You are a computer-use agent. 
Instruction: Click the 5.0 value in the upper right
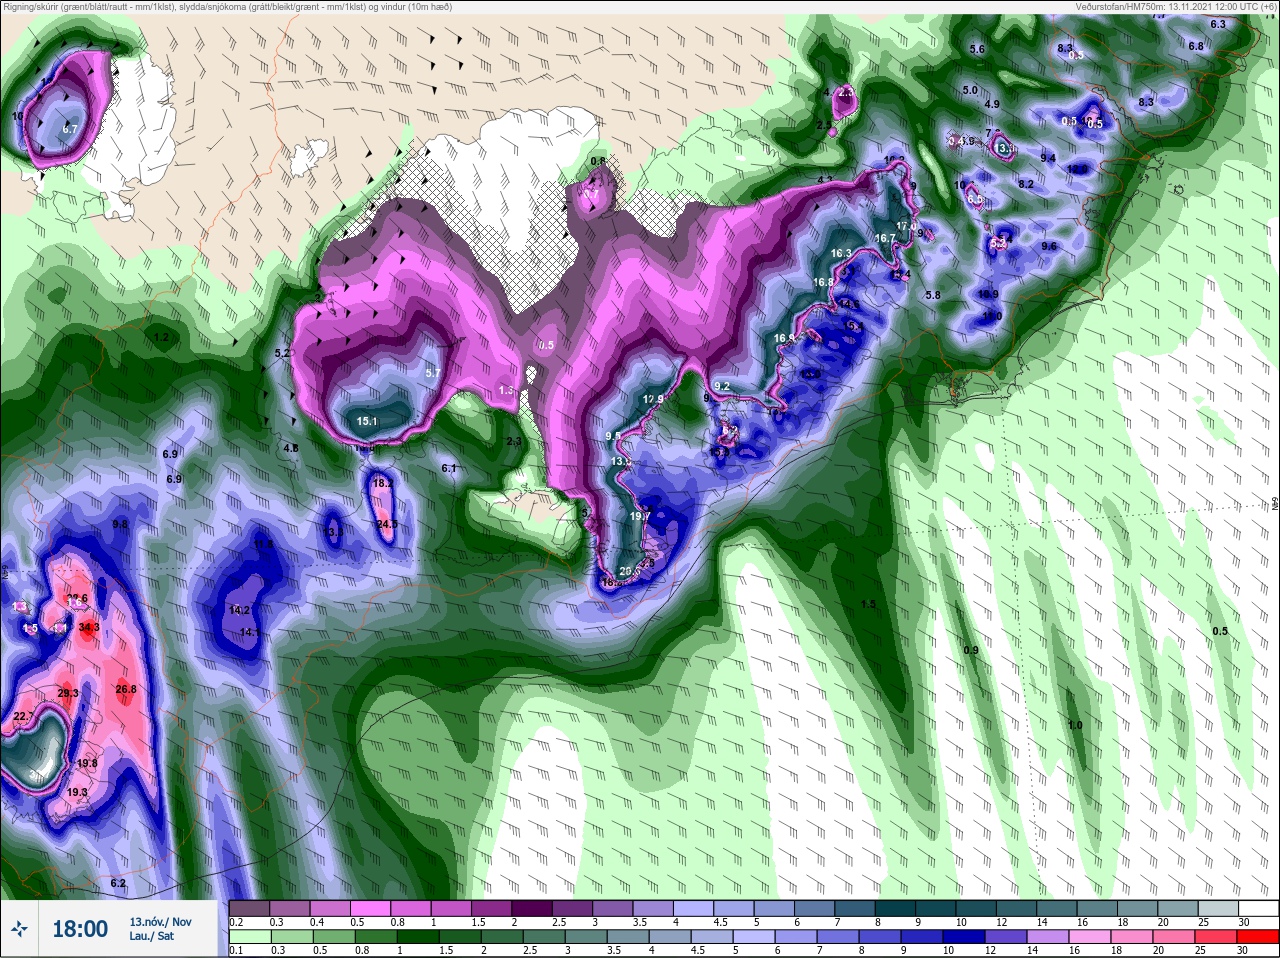(969, 90)
